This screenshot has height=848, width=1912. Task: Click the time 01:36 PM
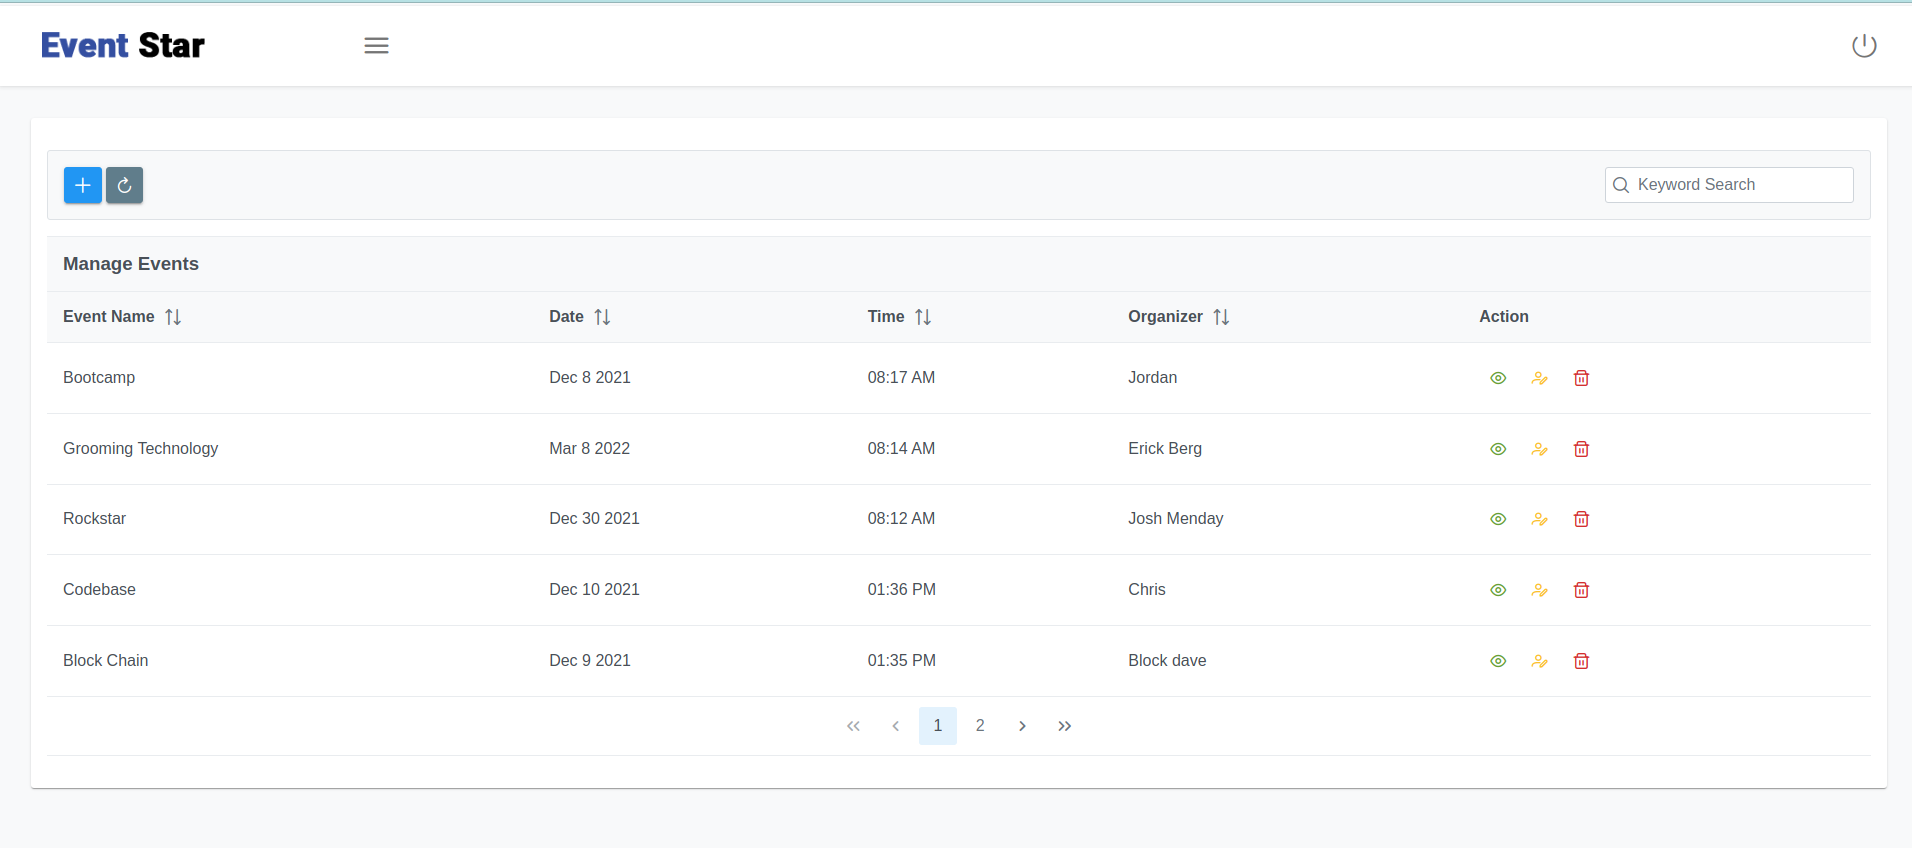point(902,590)
